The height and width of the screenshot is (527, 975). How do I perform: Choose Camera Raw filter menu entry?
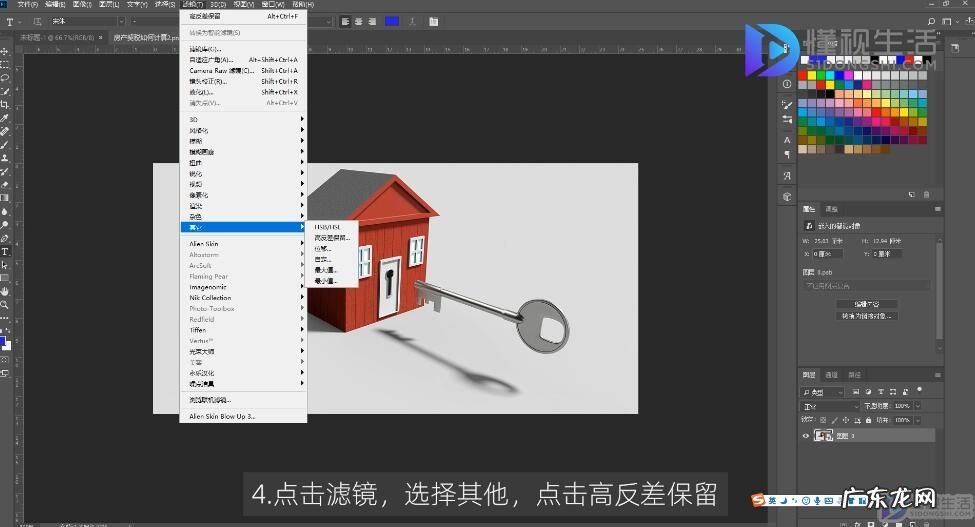[x=243, y=70]
